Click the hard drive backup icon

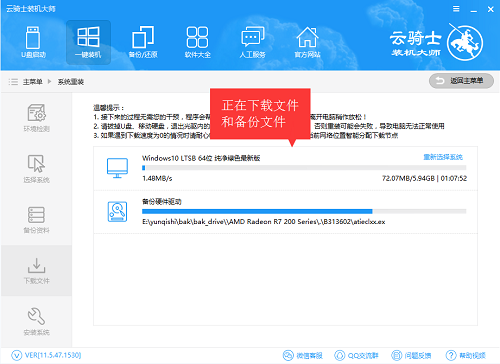117,211
